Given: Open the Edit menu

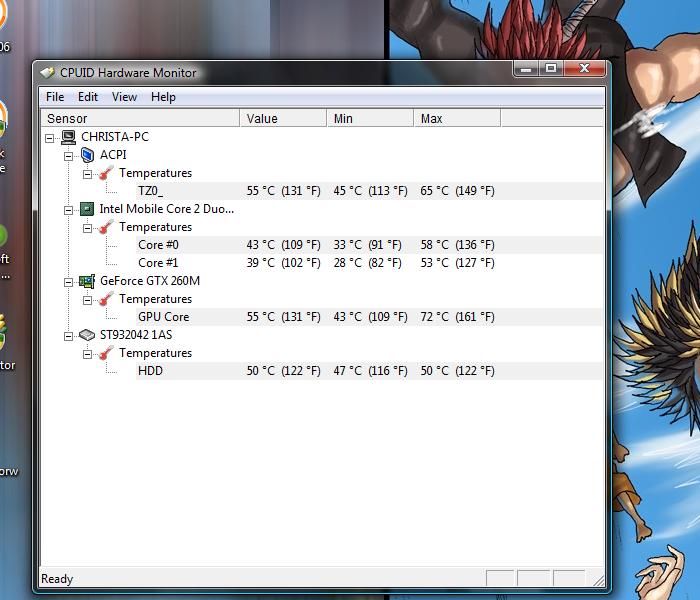Looking at the screenshot, I should tap(88, 97).
